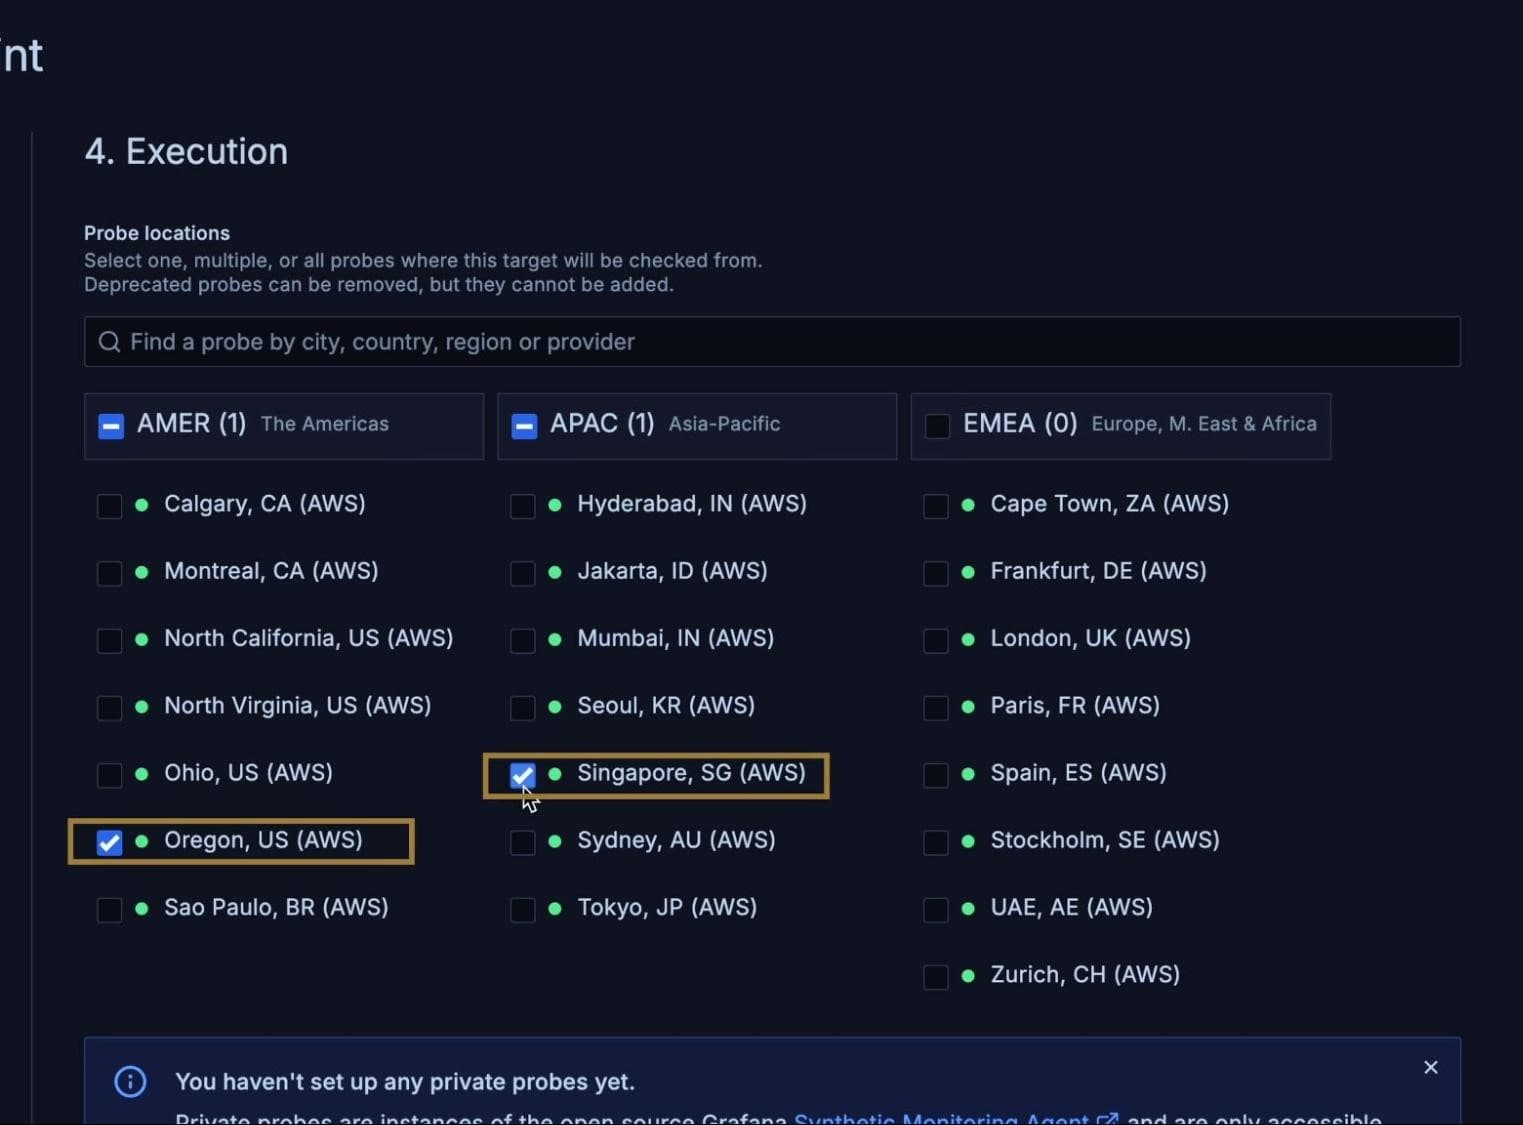Check the Tokyo, JP probe
The image size is (1523, 1125).
coord(522,909)
